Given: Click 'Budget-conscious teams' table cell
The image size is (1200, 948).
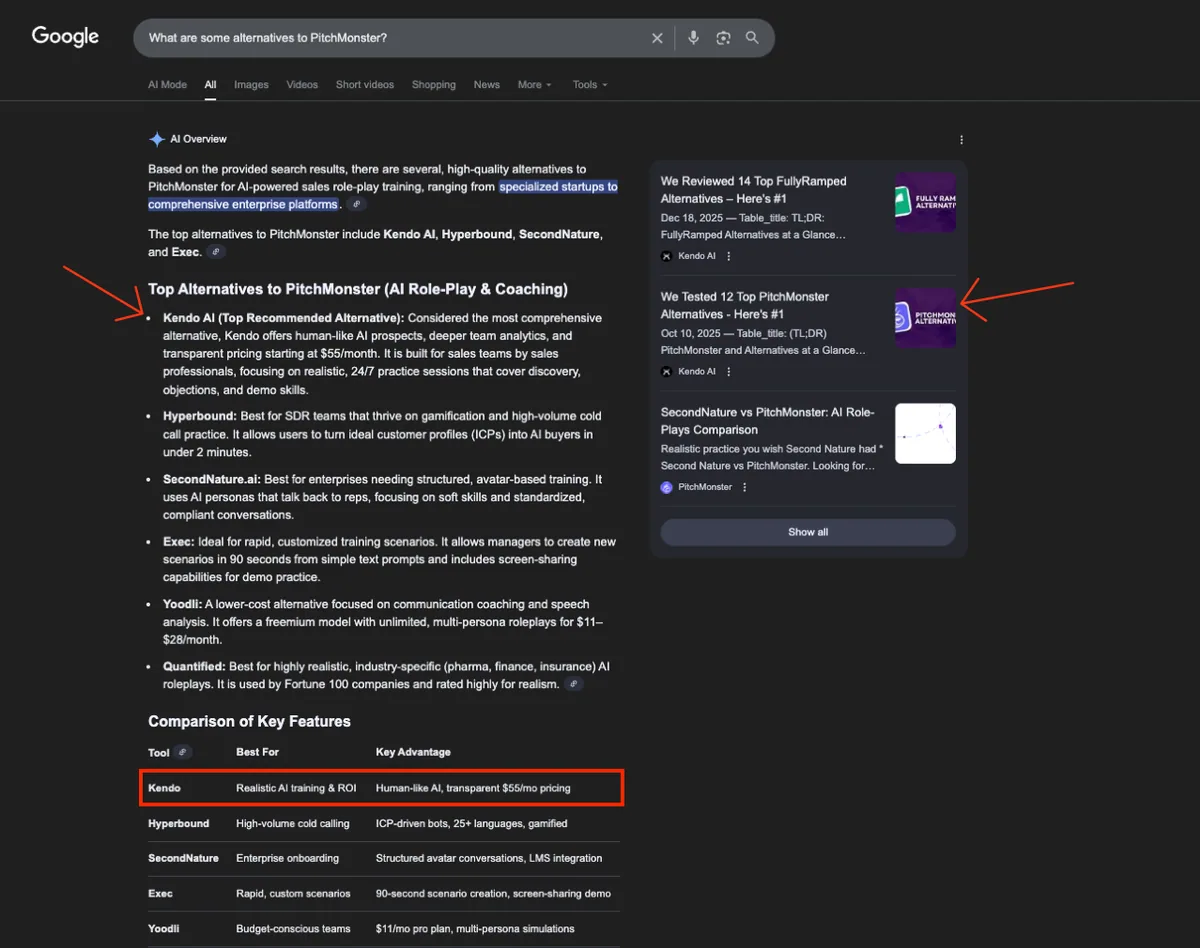Looking at the screenshot, I should (293, 929).
